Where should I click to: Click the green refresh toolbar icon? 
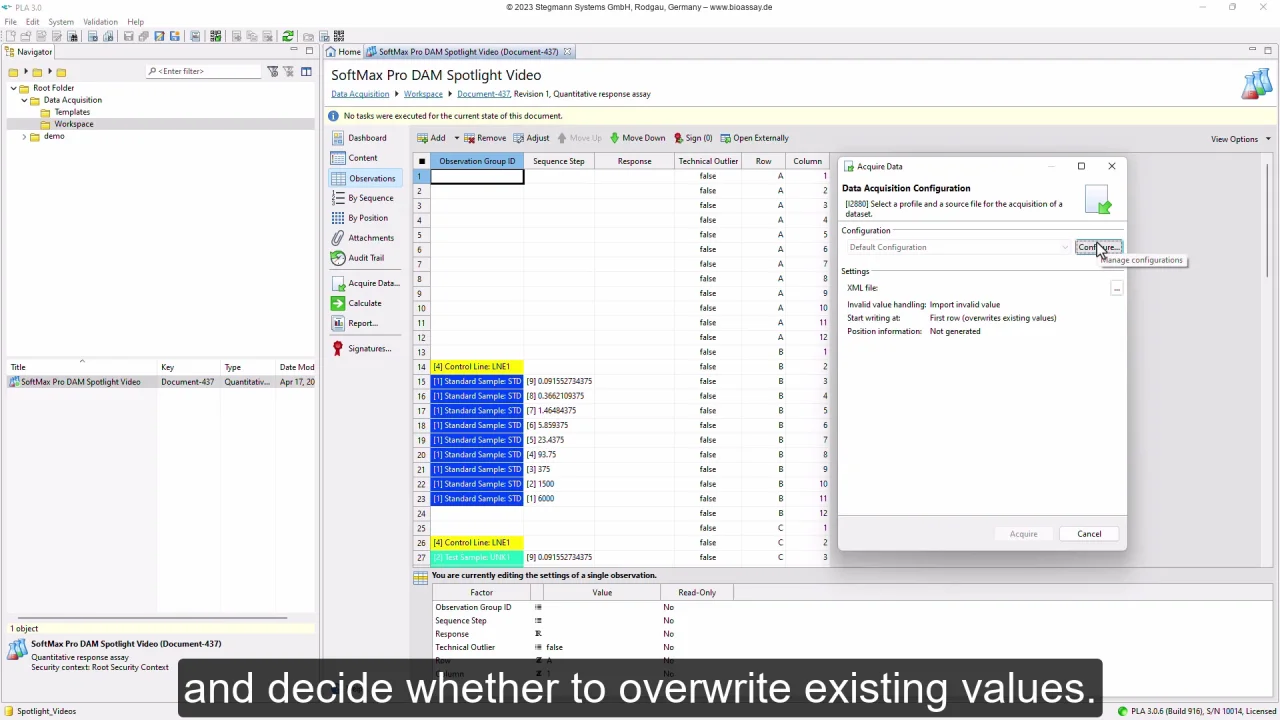(x=288, y=36)
